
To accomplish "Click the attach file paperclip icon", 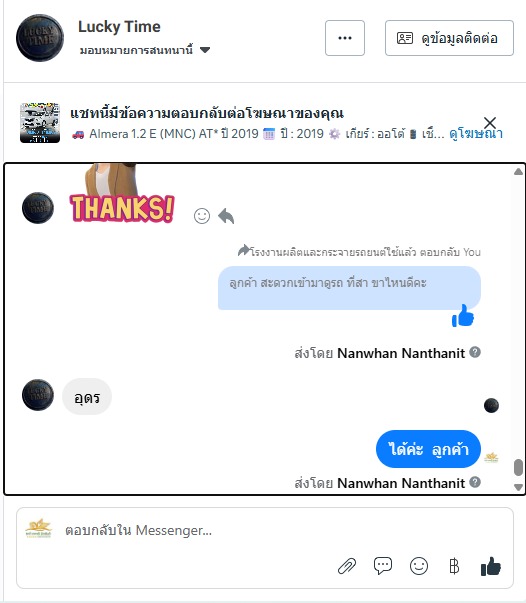I will [347, 566].
